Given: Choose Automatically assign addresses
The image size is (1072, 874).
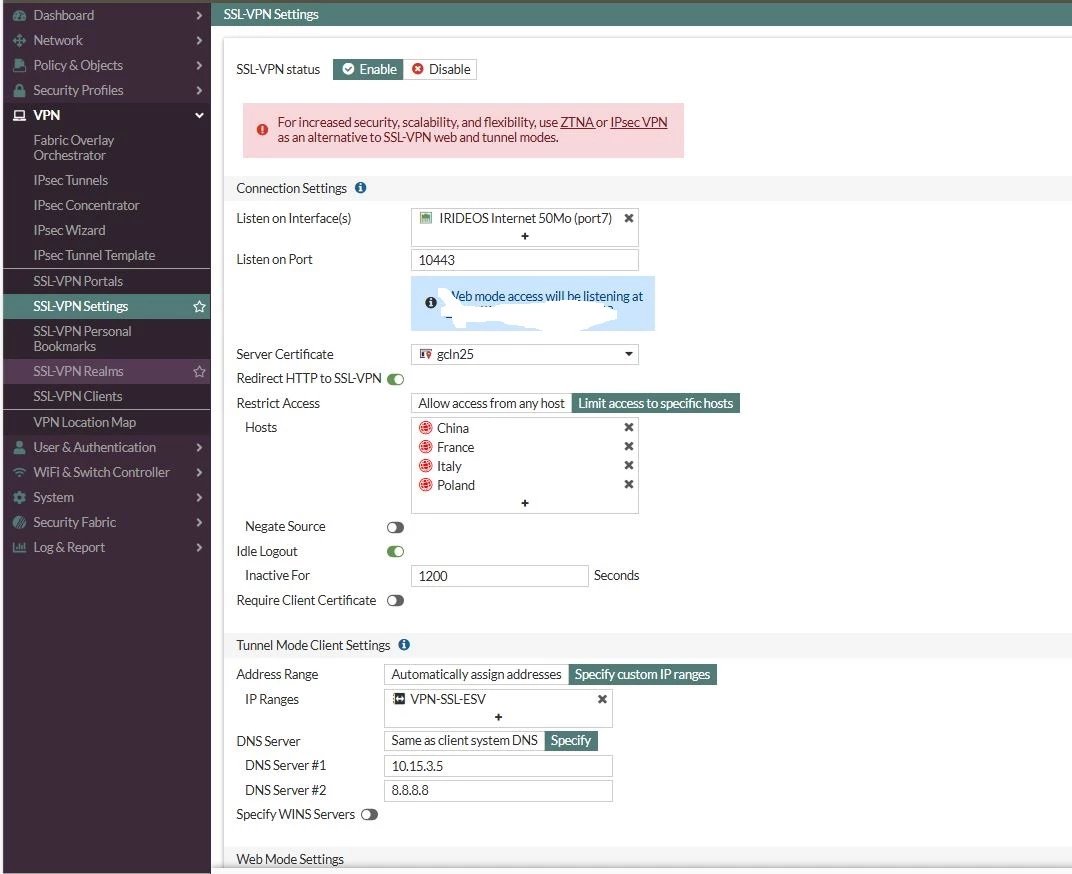Looking at the screenshot, I should pos(476,674).
